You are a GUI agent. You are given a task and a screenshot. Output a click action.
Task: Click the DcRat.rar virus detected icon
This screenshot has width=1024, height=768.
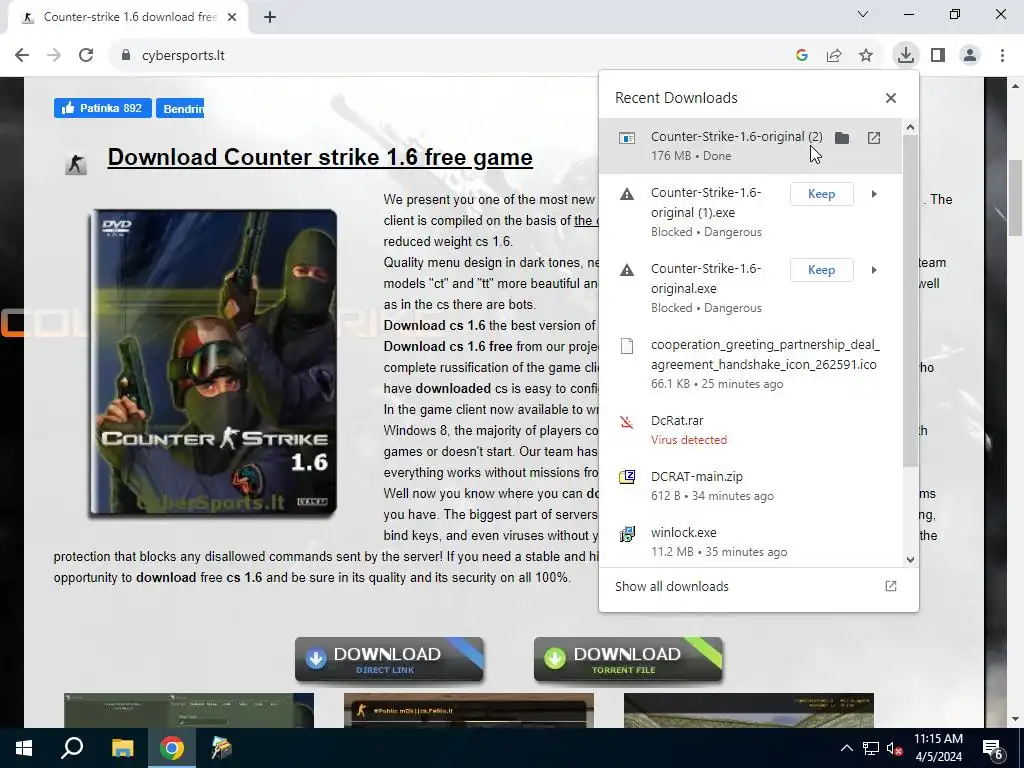tap(627, 422)
